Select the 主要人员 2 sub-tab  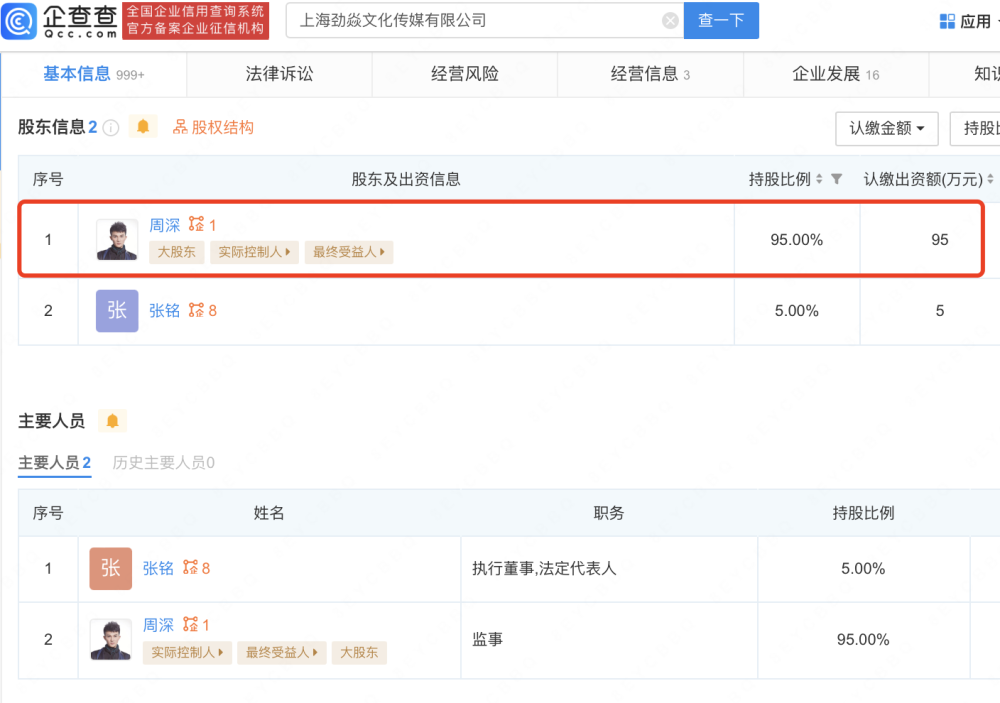[54, 462]
